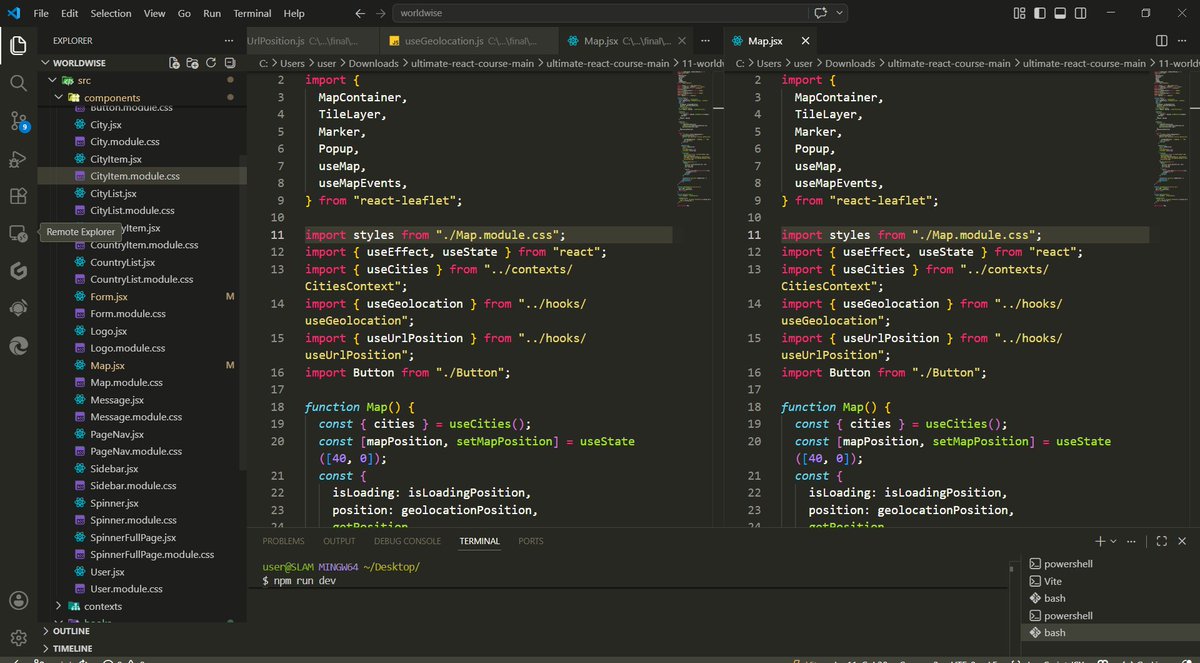Refresh the Explorer file tree
The image size is (1200, 663).
(211, 62)
